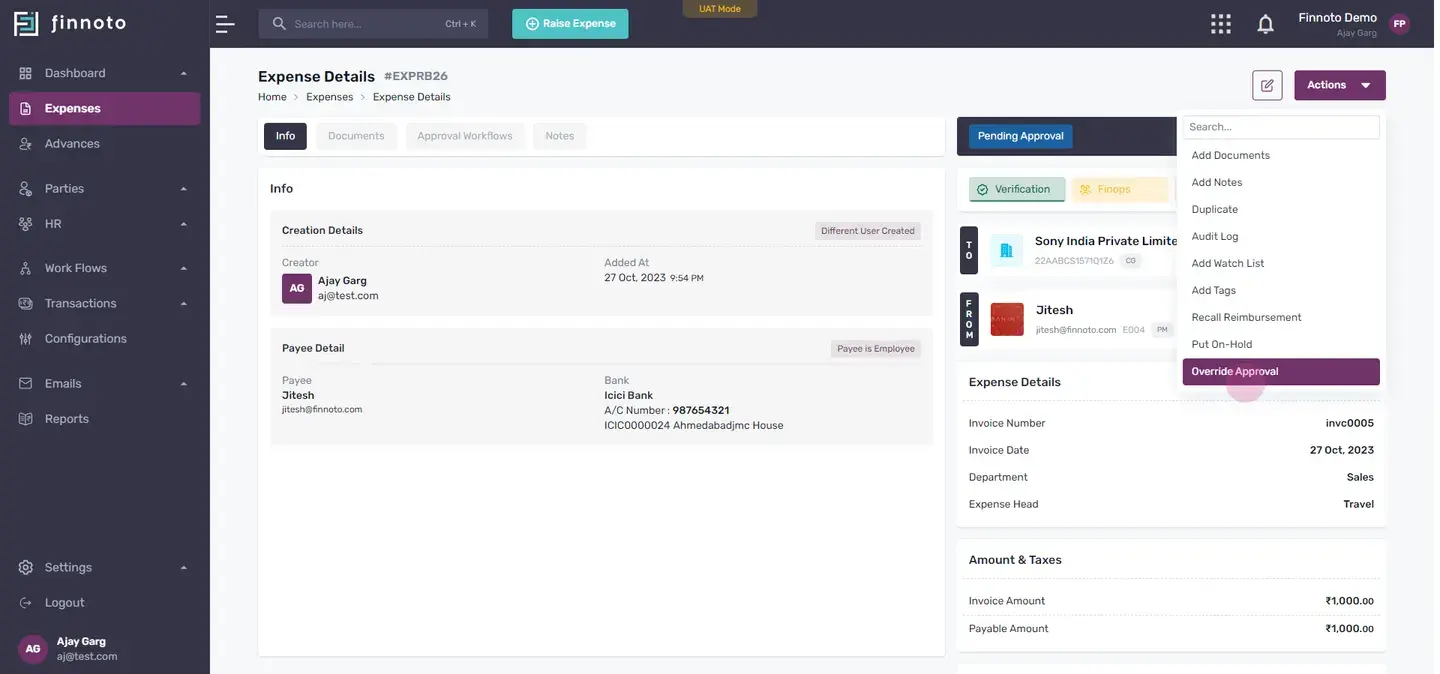Screen dimensions: 1440x674
Task: Click the Finnoto logo icon
Action: tap(26, 23)
